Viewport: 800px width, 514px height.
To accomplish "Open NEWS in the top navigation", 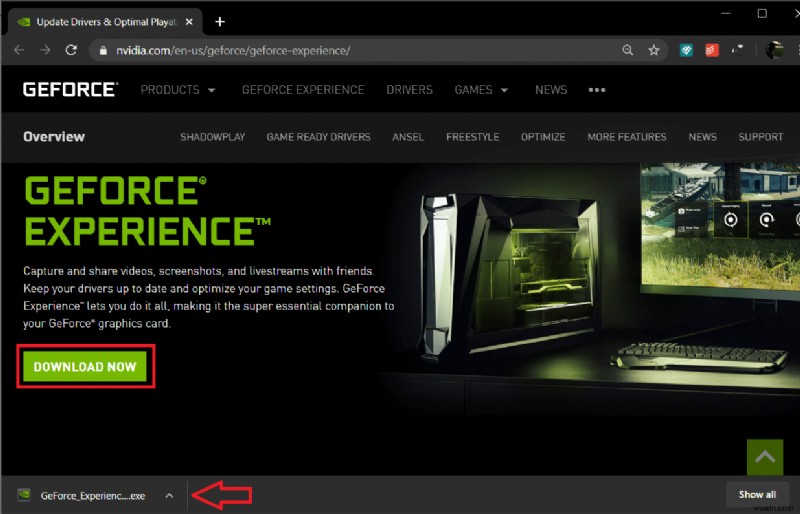I will (x=551, y=90).
